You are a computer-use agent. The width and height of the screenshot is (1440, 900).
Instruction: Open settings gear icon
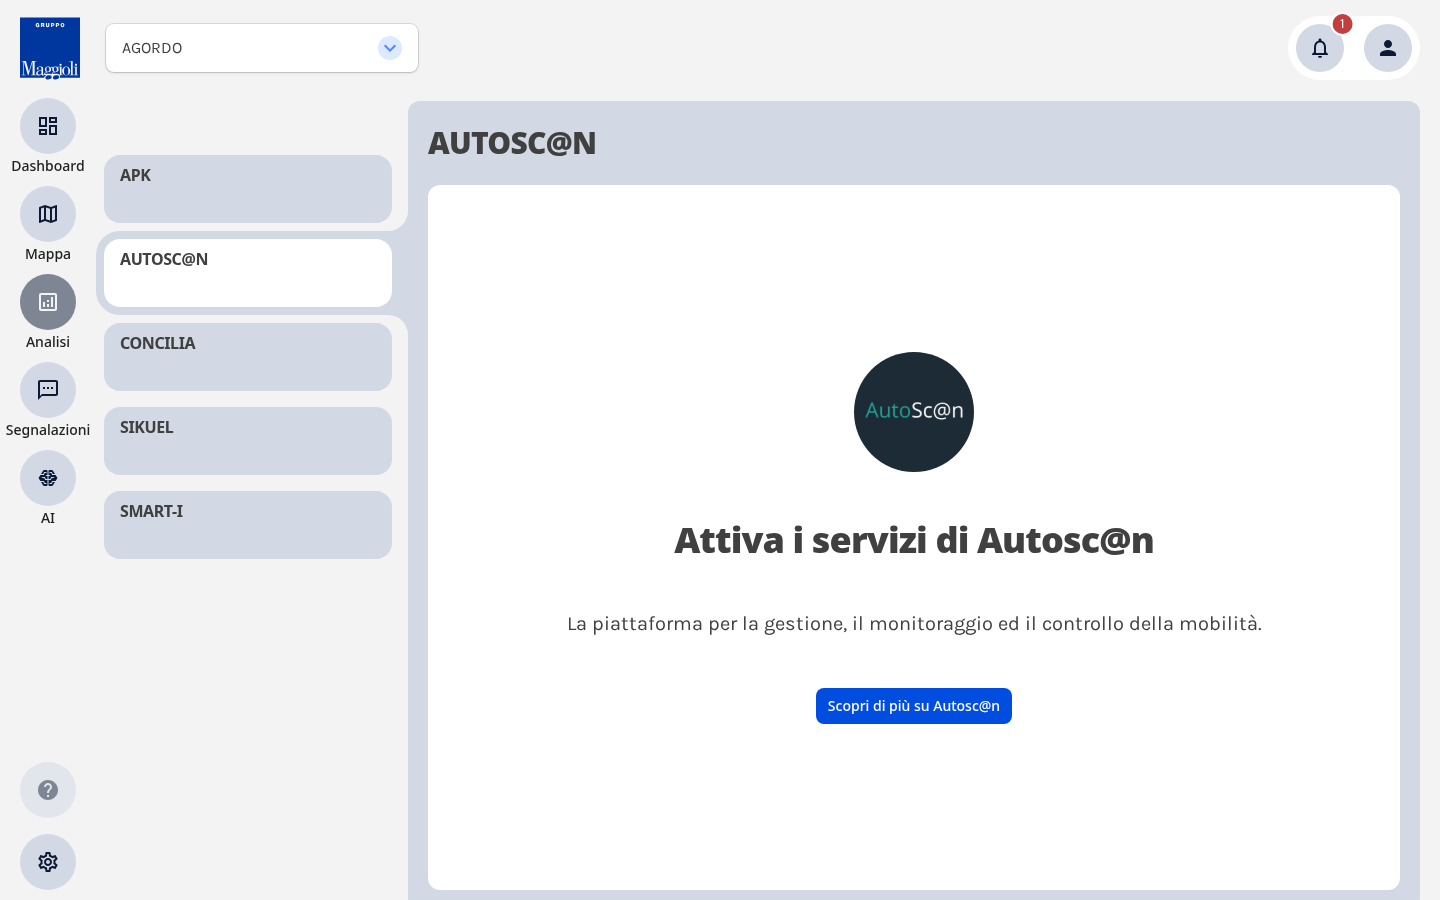click(x=48, y=862)
